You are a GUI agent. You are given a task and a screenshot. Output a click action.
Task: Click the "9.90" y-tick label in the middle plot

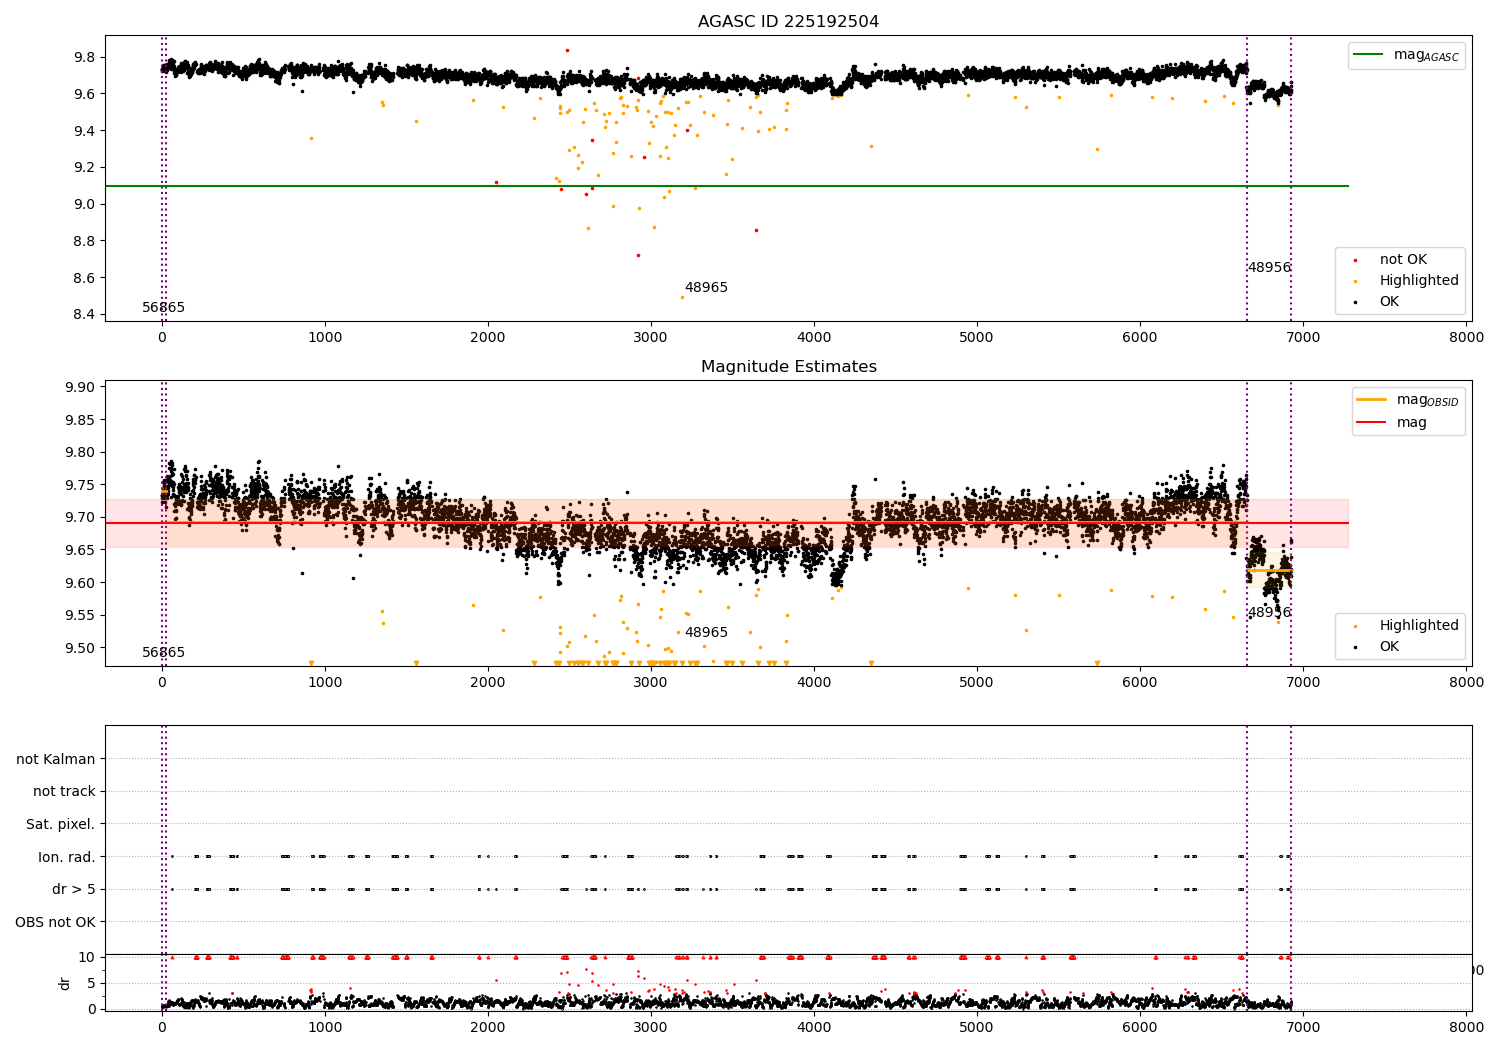[80, 388]
